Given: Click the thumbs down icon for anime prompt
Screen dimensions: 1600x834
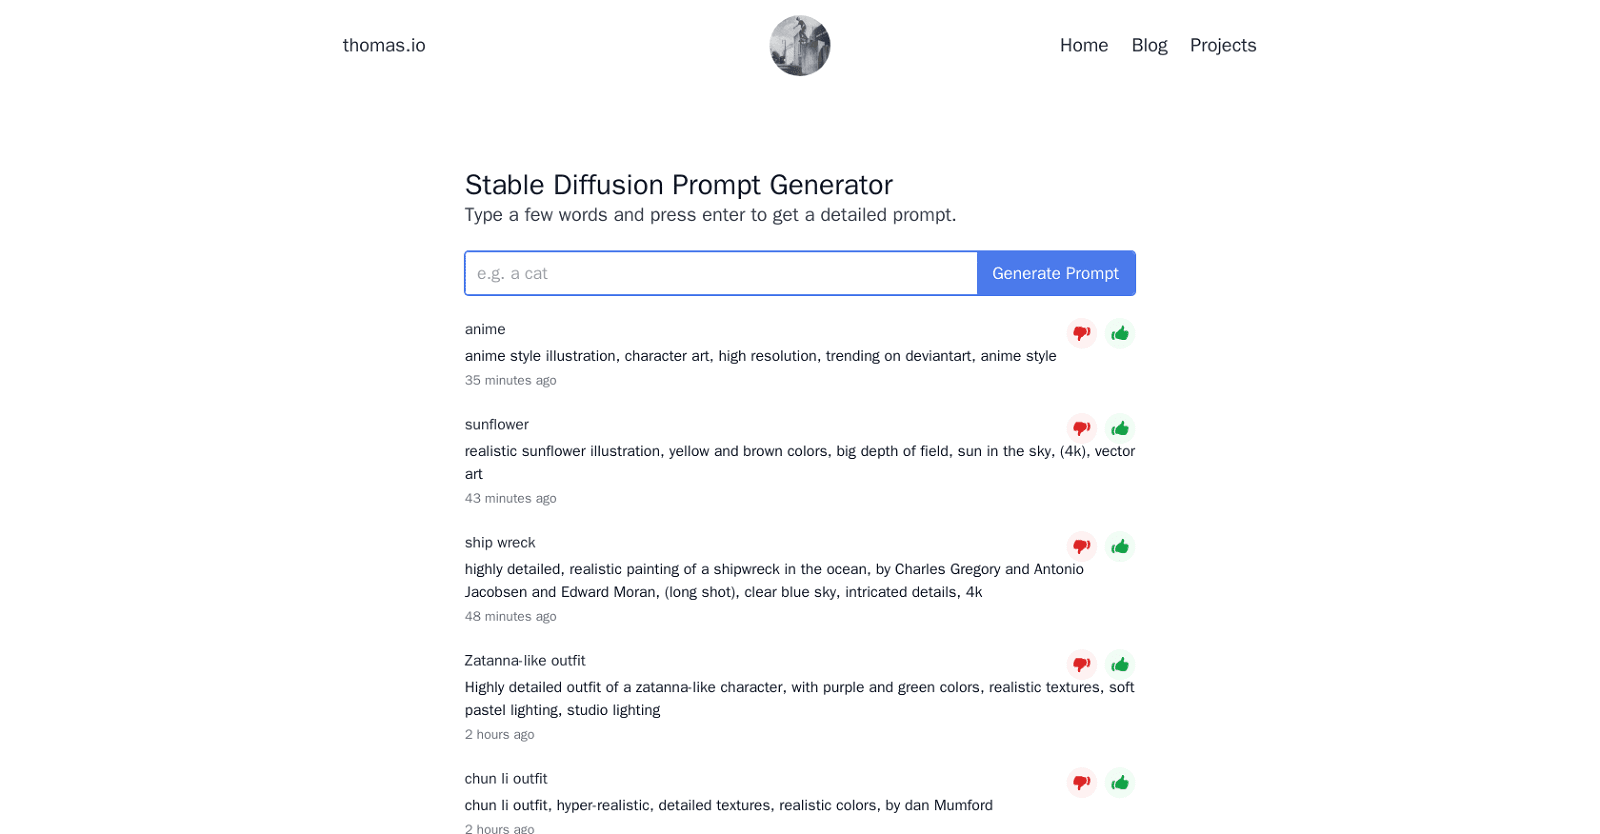Looking at the screenshot, I should pos(1080,333).
